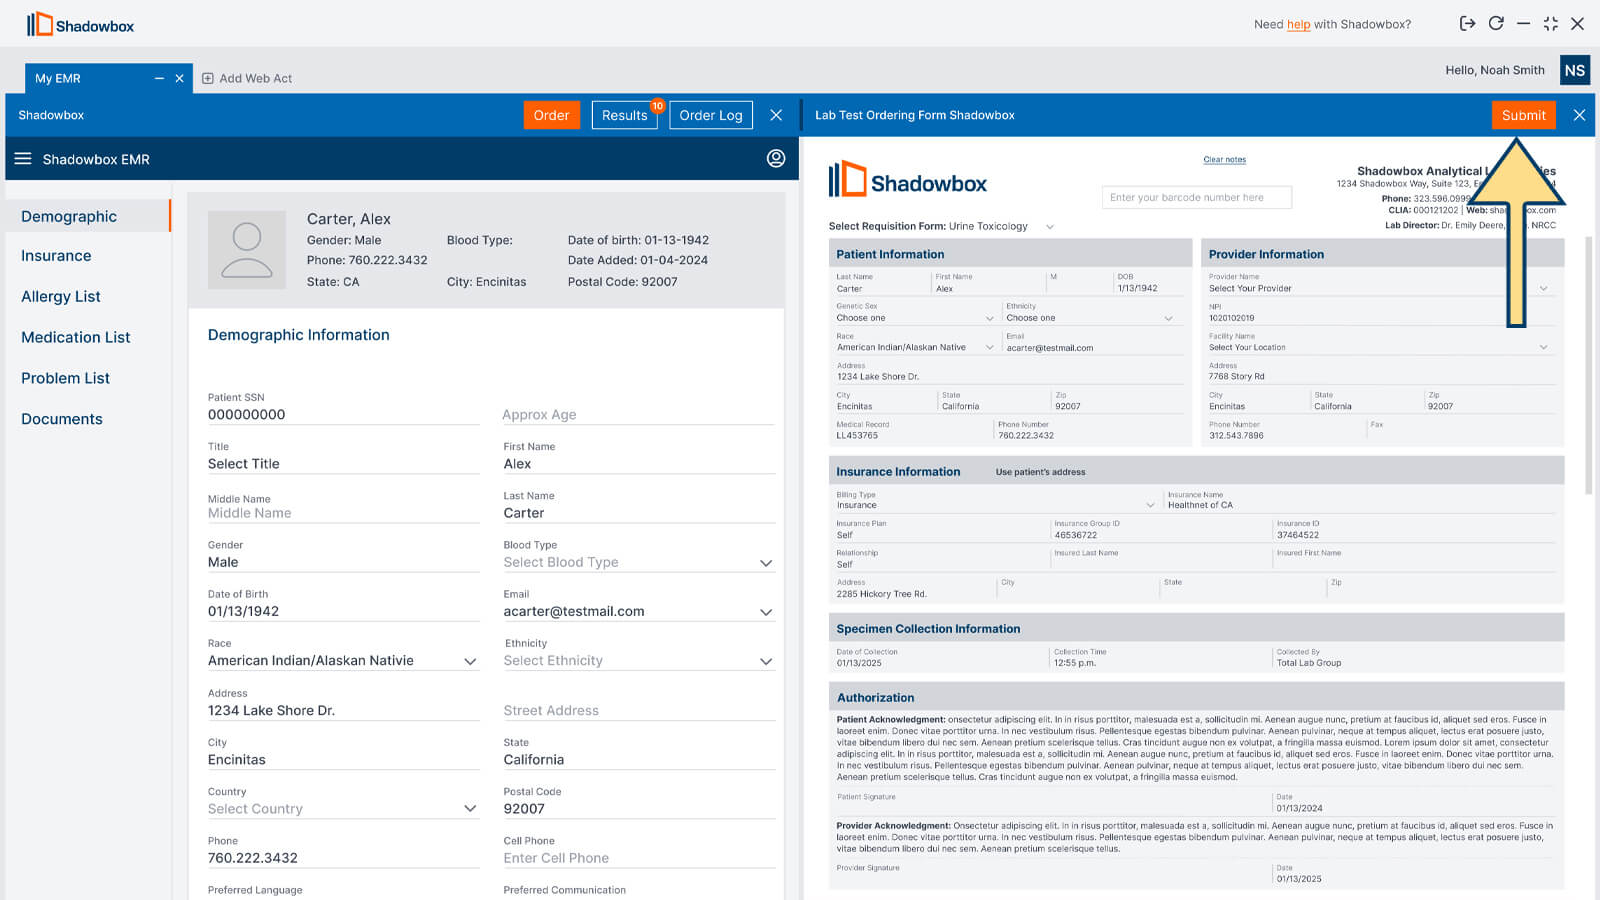
Task: Open the Shadowbox EMR hamburger menu
Action: point(23,159)
